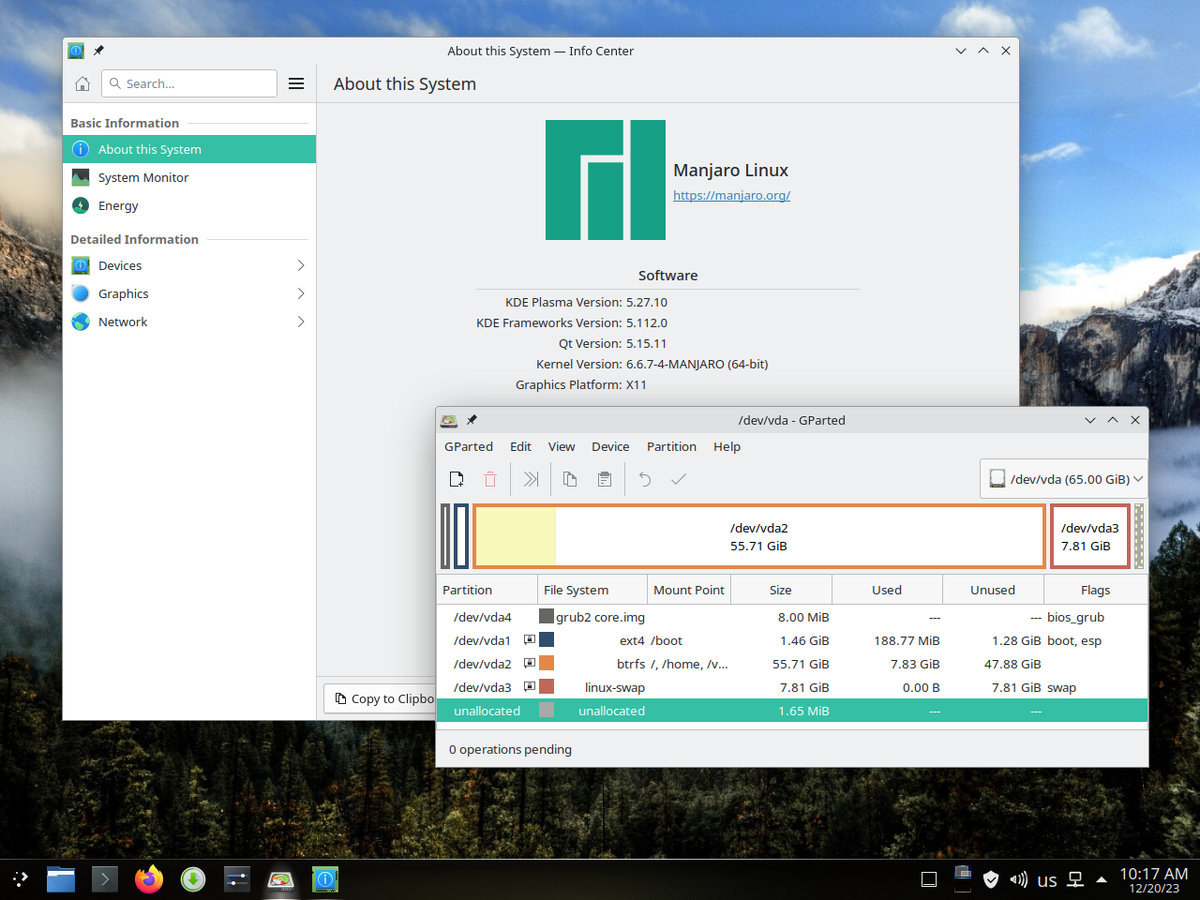Show hidden system tray icons
The height and width of the screenshot is (900, 1200).
tap(1102, 880)
